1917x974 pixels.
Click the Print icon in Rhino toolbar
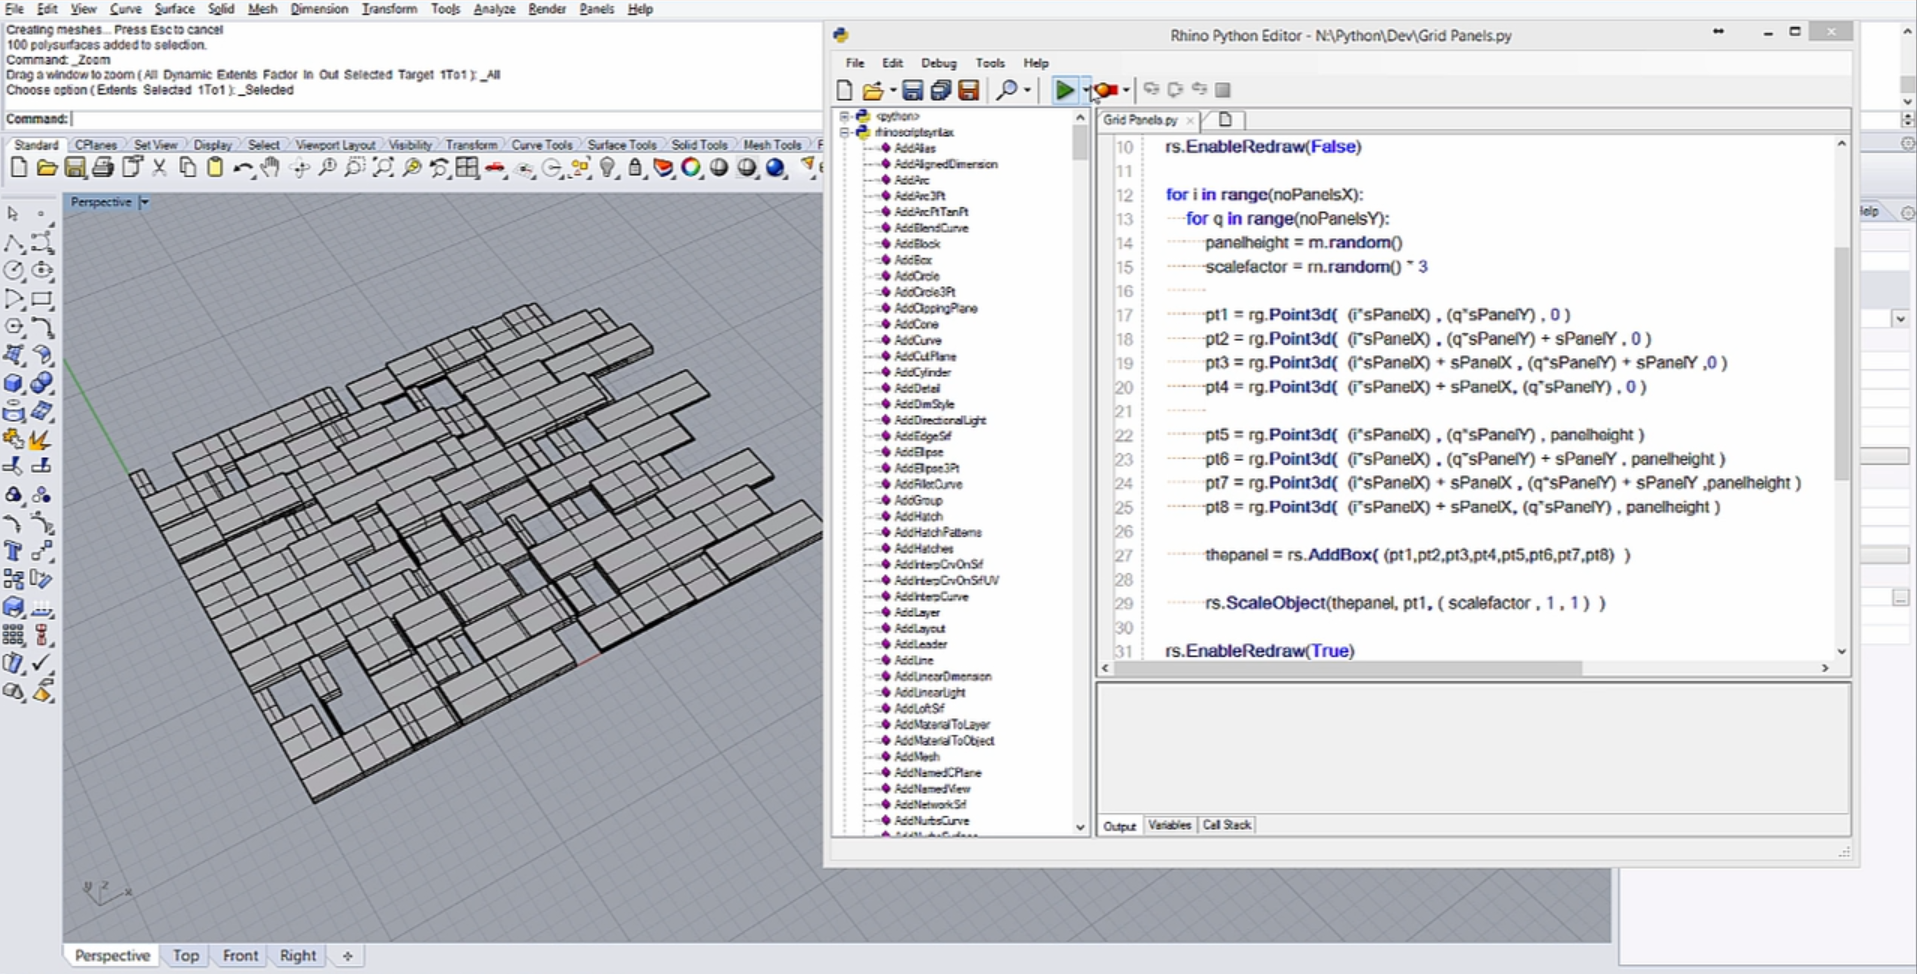[x=102, y=168]
